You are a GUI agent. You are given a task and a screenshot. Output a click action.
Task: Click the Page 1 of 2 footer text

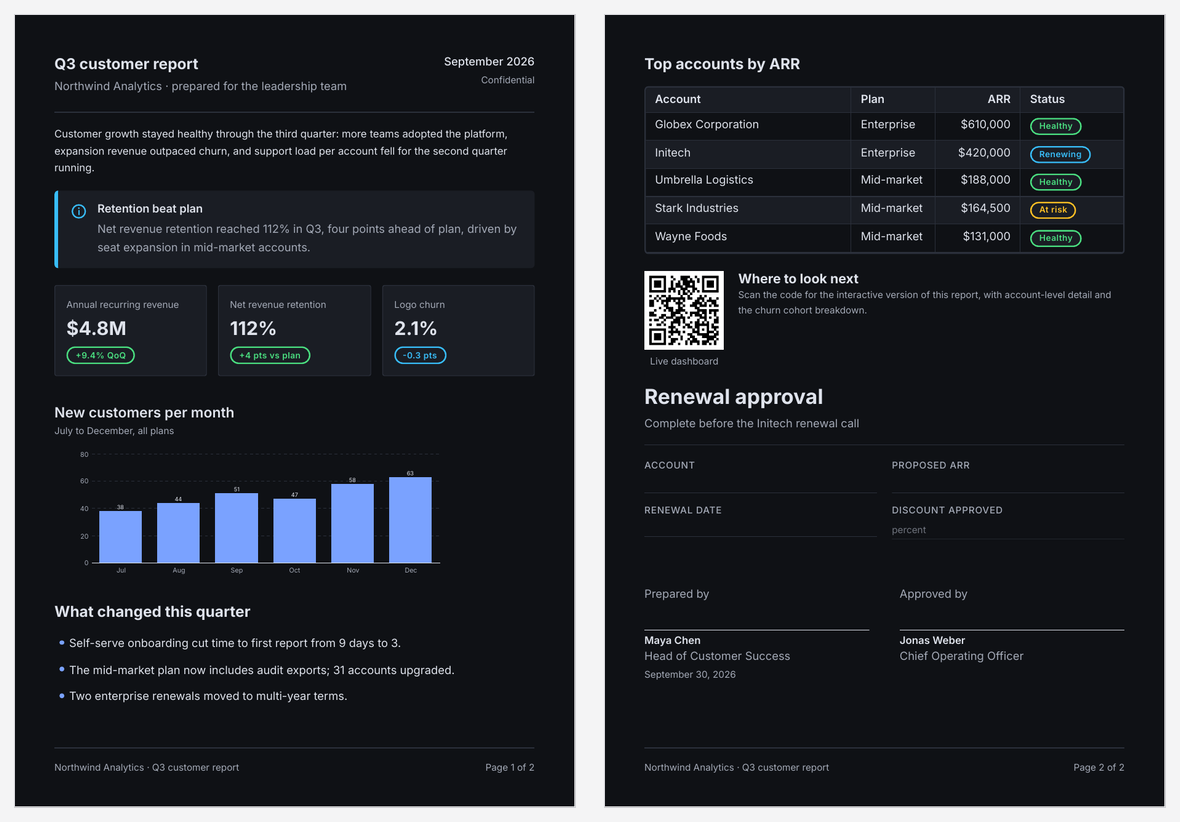pos(509,768)
